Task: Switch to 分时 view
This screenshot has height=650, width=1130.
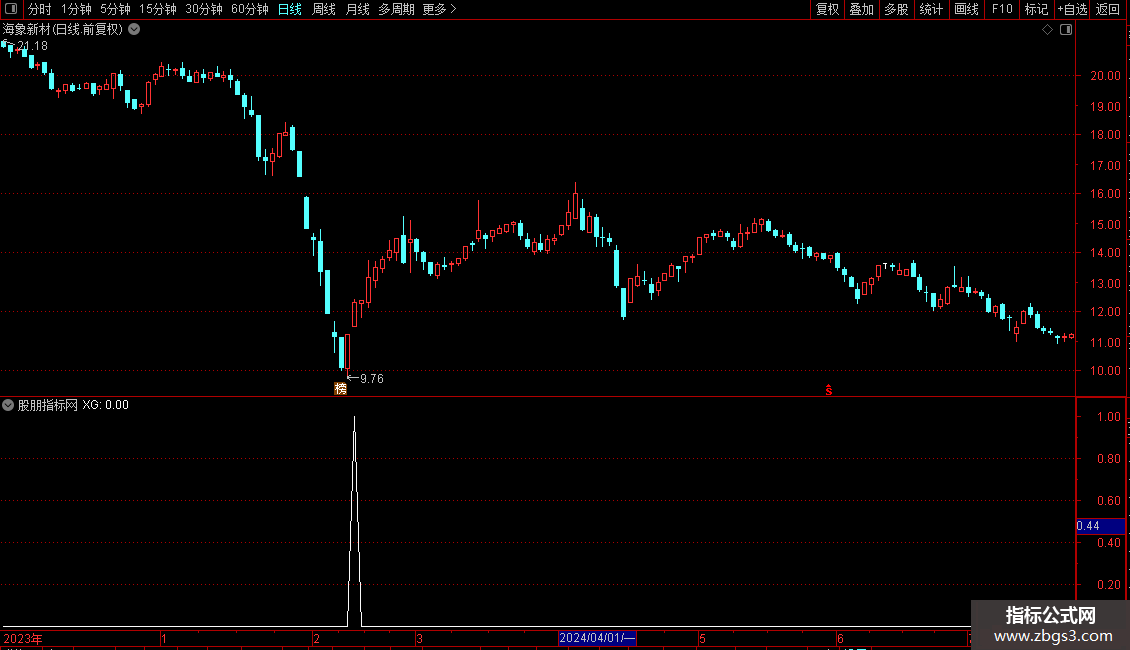Action: click(x=40, y=9)
